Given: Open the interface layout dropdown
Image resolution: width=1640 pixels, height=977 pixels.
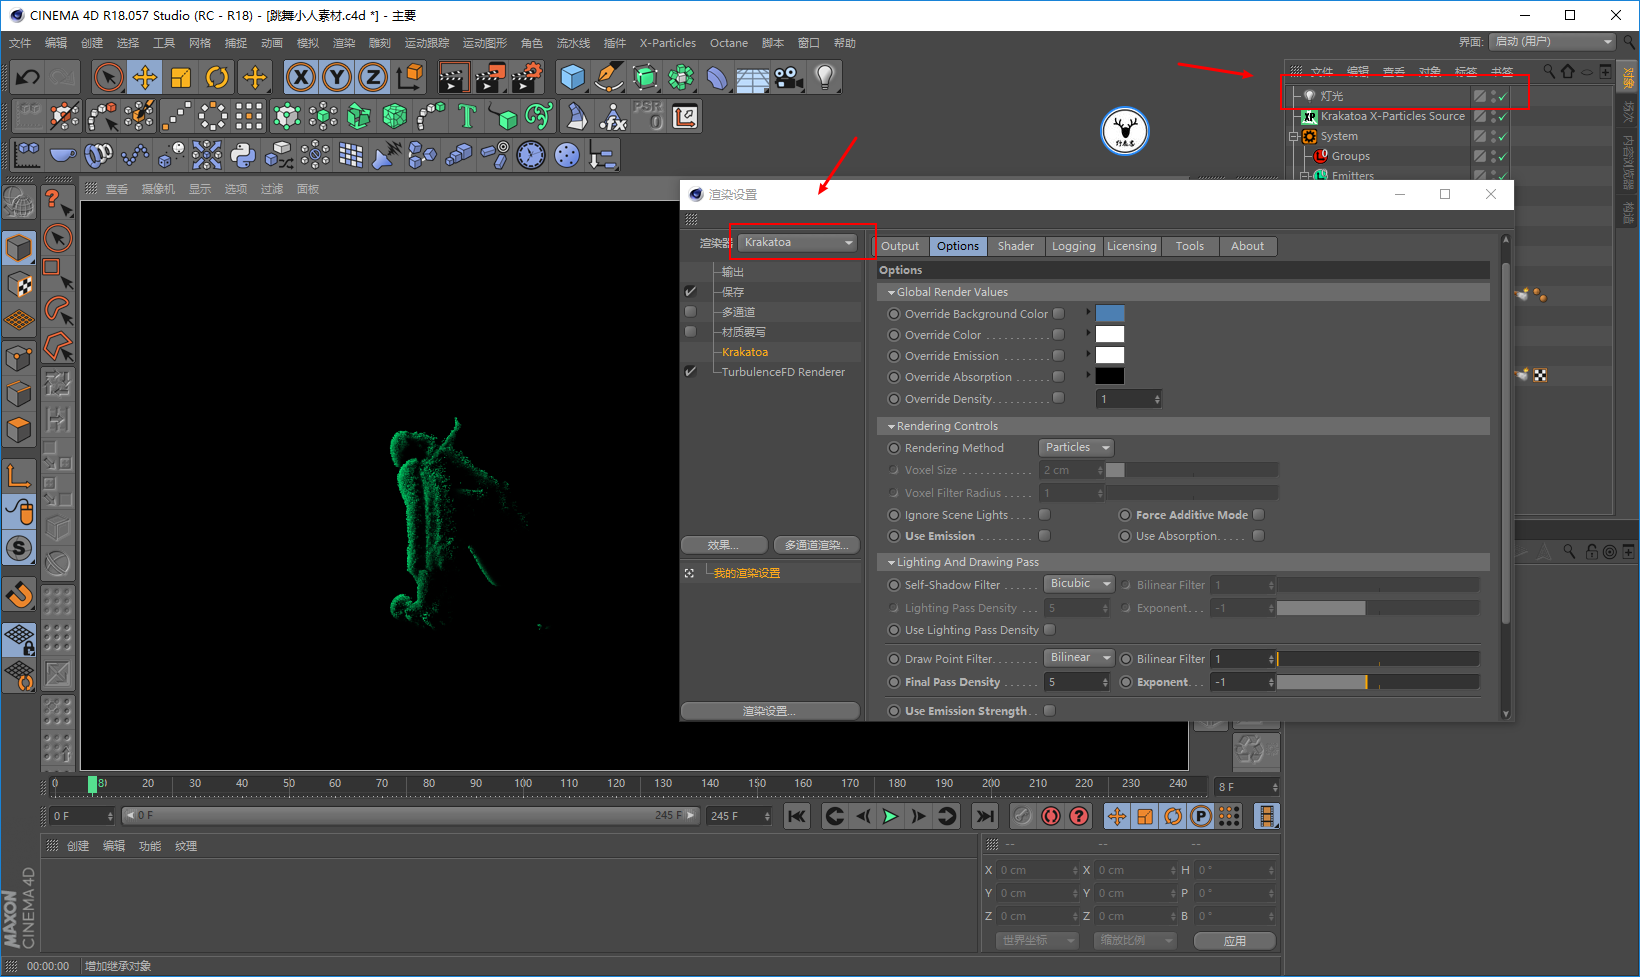Looking at the screenshot, I should 1552,42.
